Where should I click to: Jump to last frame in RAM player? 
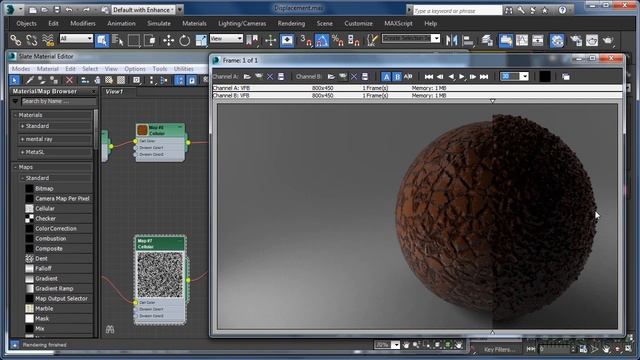(x=484, y=76)
